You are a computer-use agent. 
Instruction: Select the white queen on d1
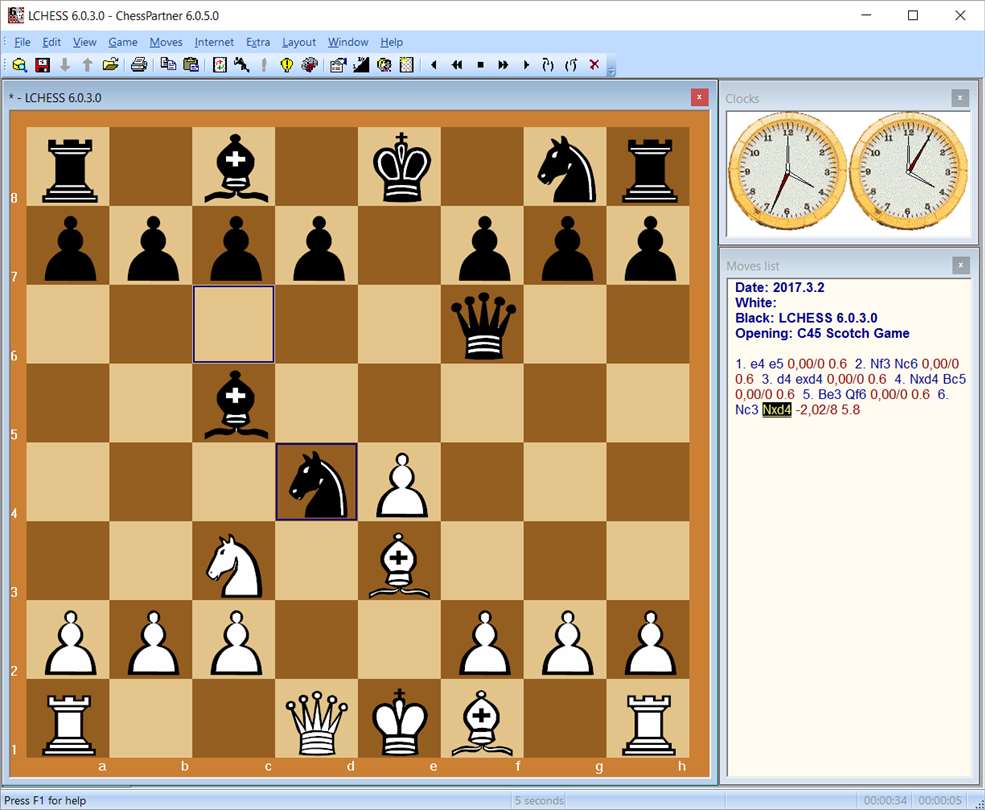click(x=317, y=719)
